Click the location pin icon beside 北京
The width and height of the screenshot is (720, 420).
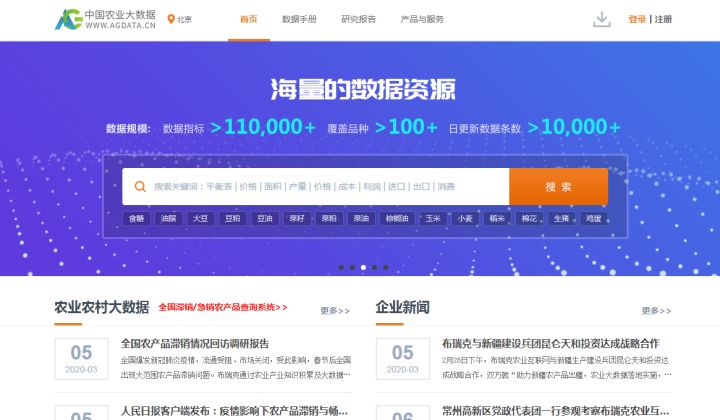[x=171, y=19]
